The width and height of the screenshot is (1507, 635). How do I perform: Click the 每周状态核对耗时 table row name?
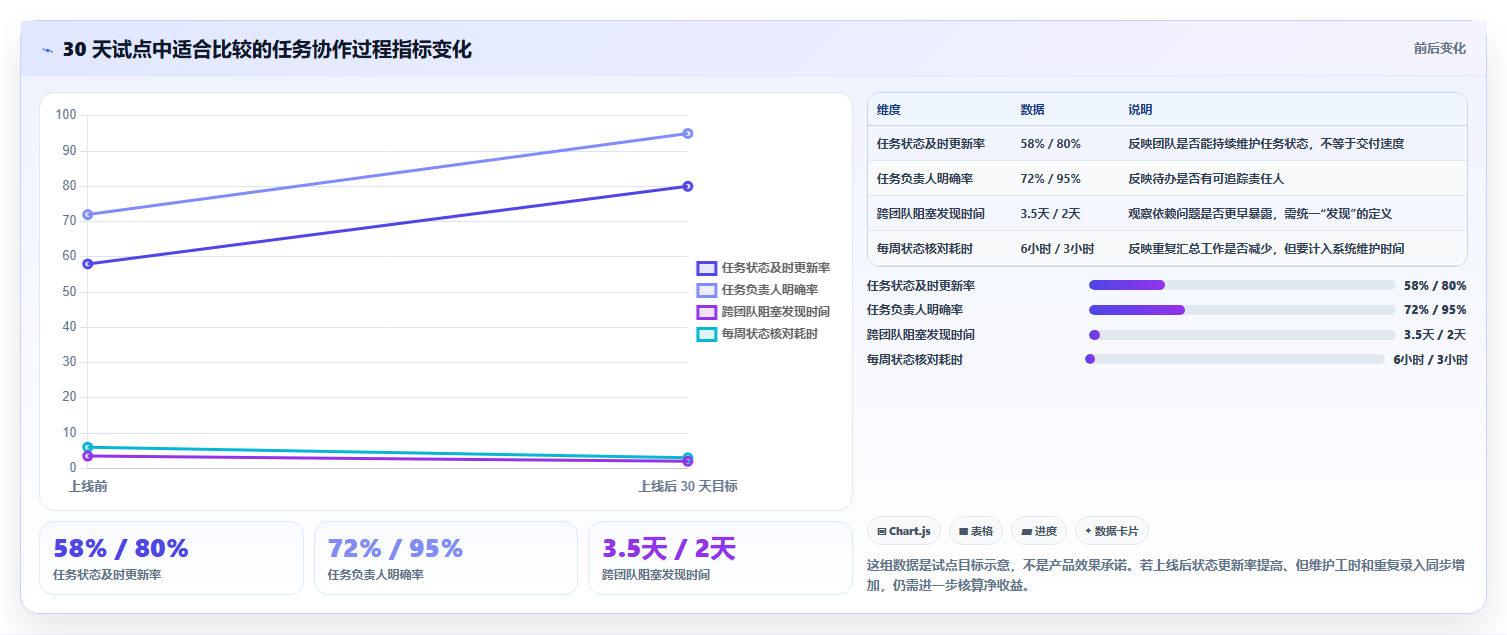pos(925,249)
